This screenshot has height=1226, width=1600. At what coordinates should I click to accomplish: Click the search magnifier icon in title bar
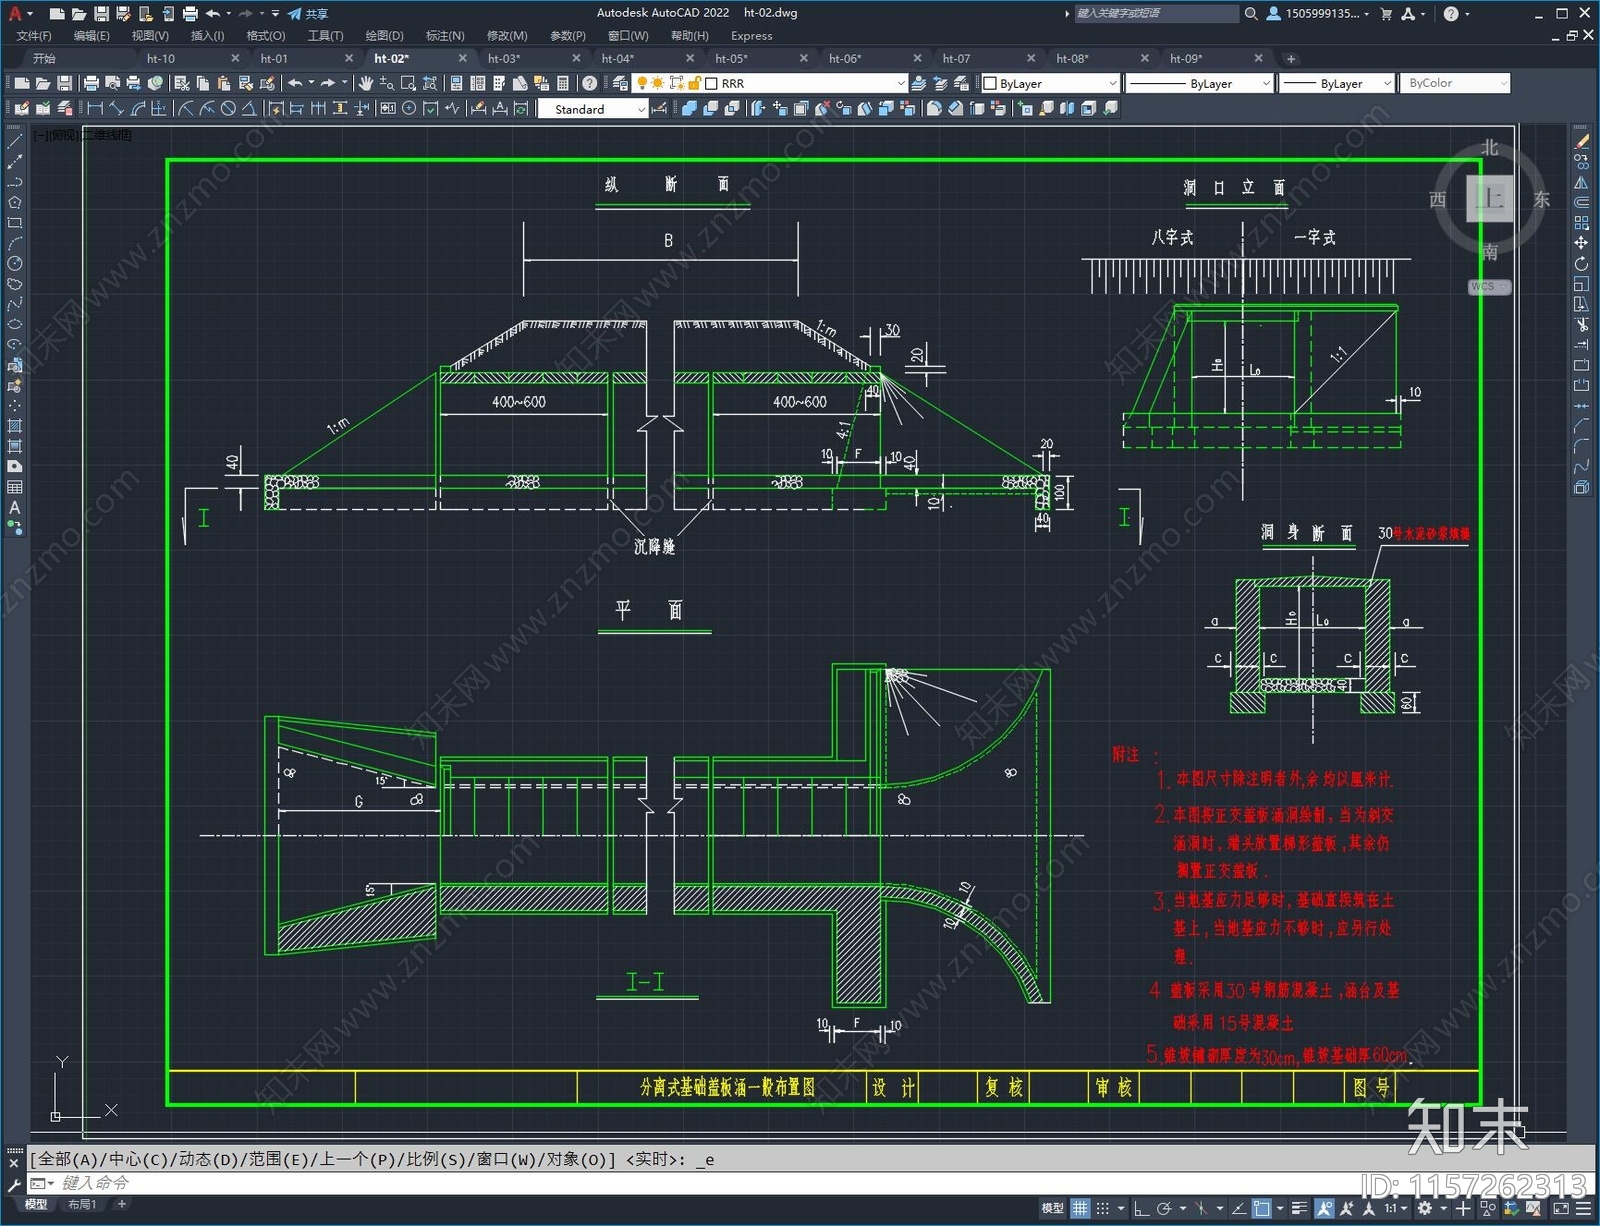(1251, 13)
